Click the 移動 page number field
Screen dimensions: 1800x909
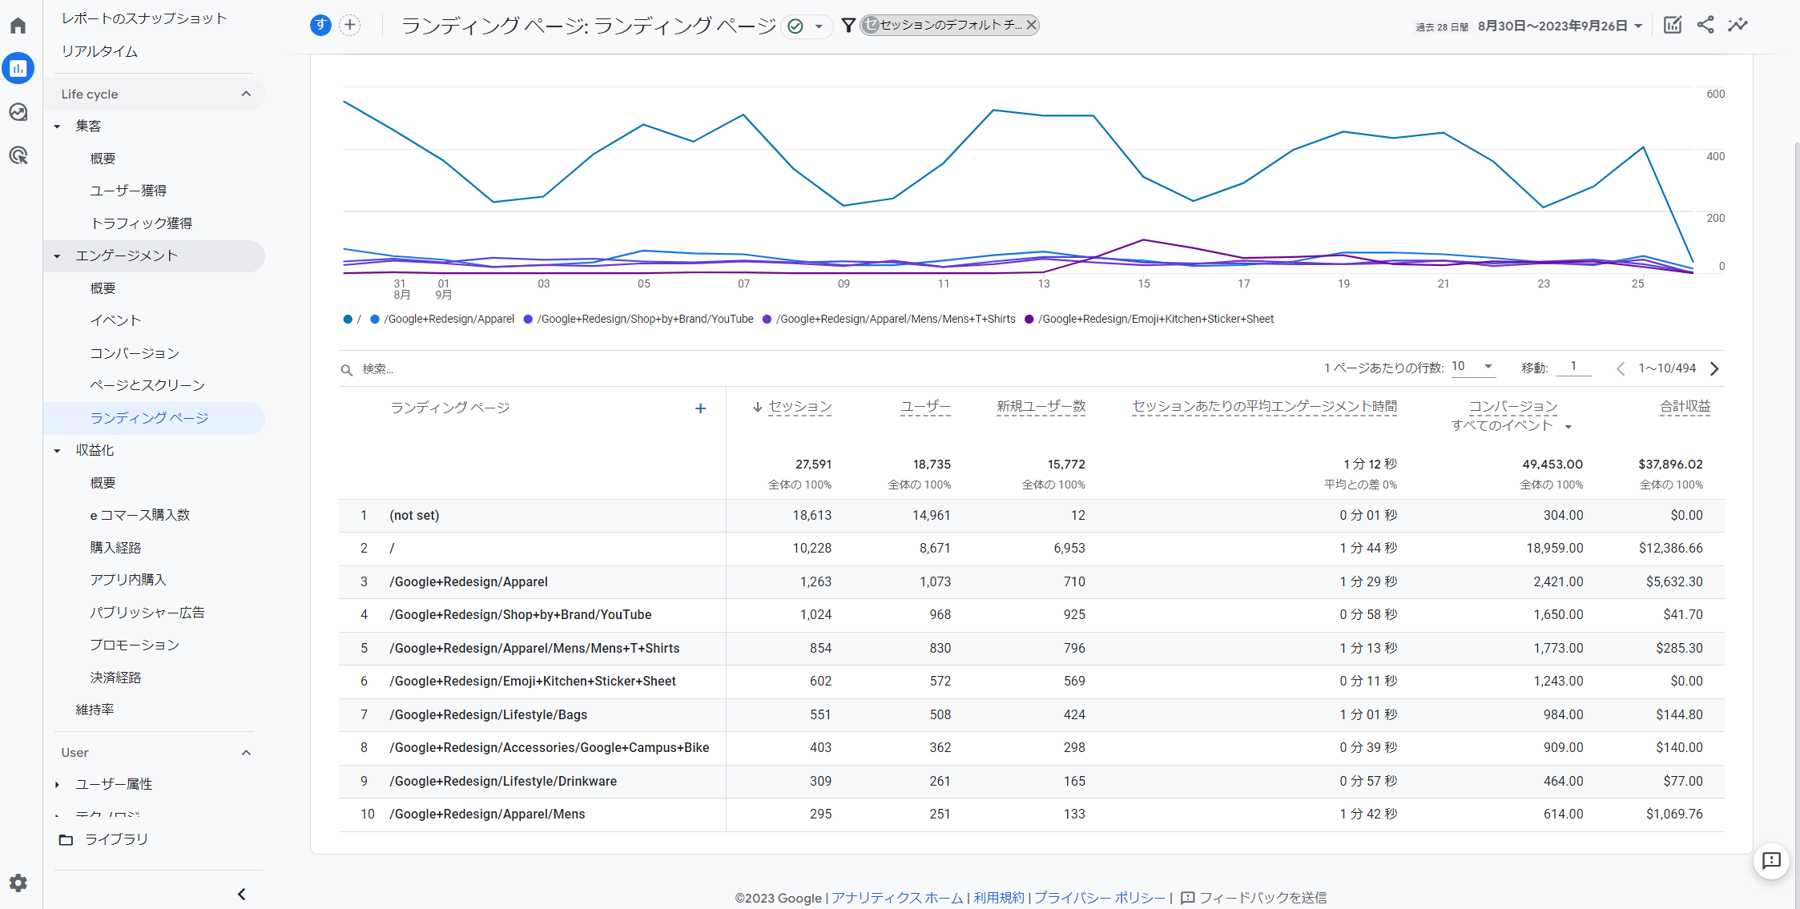click(x=1574, y=367)
